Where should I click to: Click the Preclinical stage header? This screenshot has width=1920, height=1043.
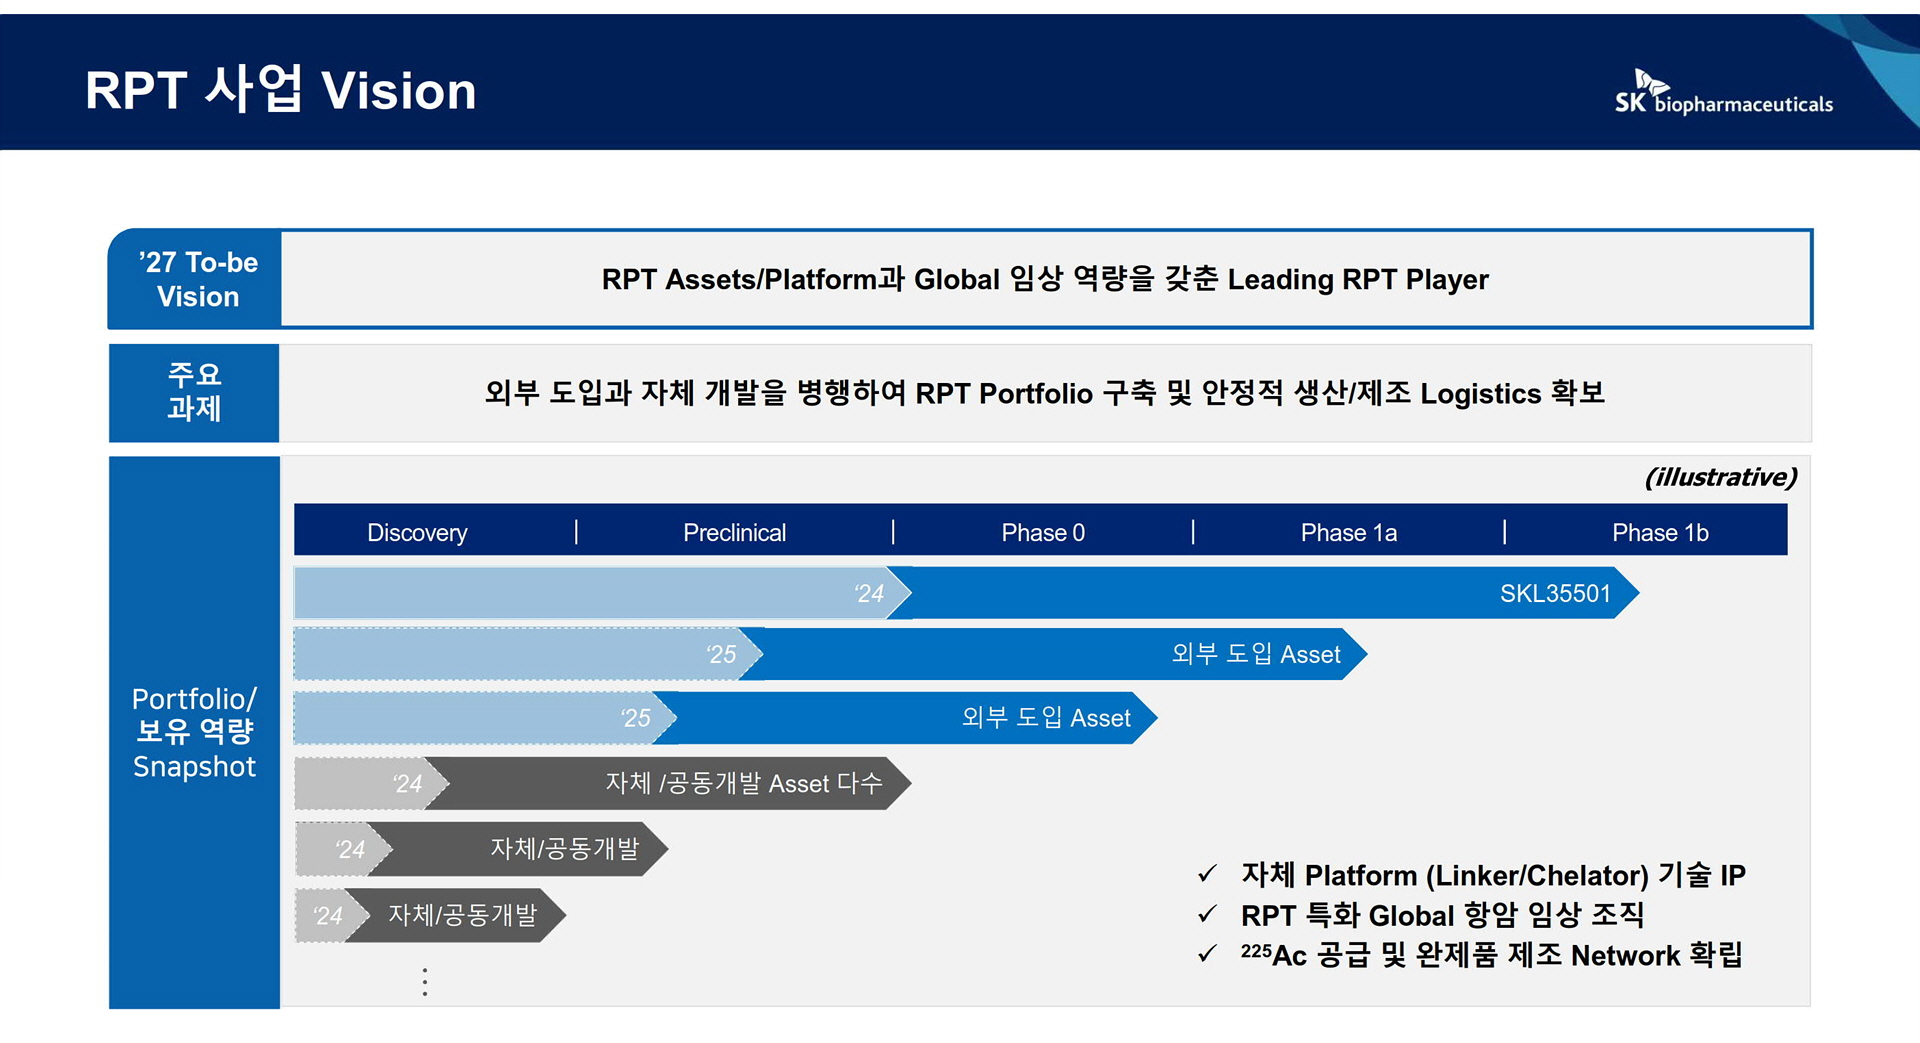[734, 532]
